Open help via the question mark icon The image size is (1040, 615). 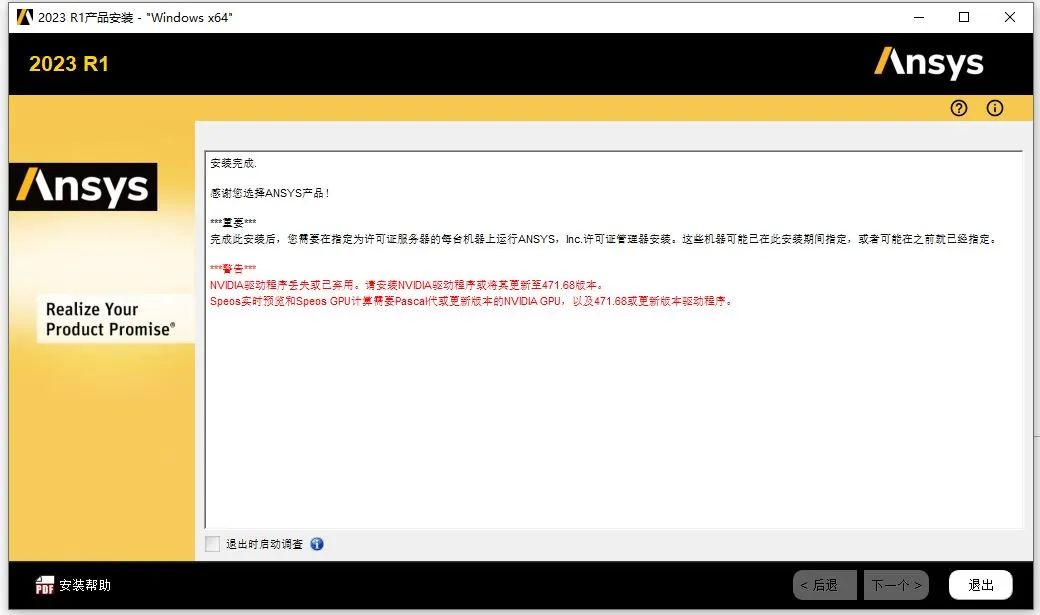[958, 108]
